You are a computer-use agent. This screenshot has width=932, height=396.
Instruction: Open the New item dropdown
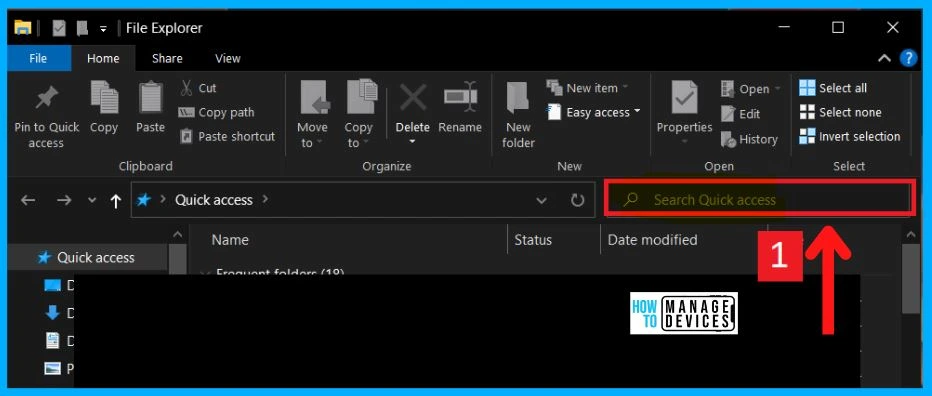pyautogui.click(x=587, y=88)
